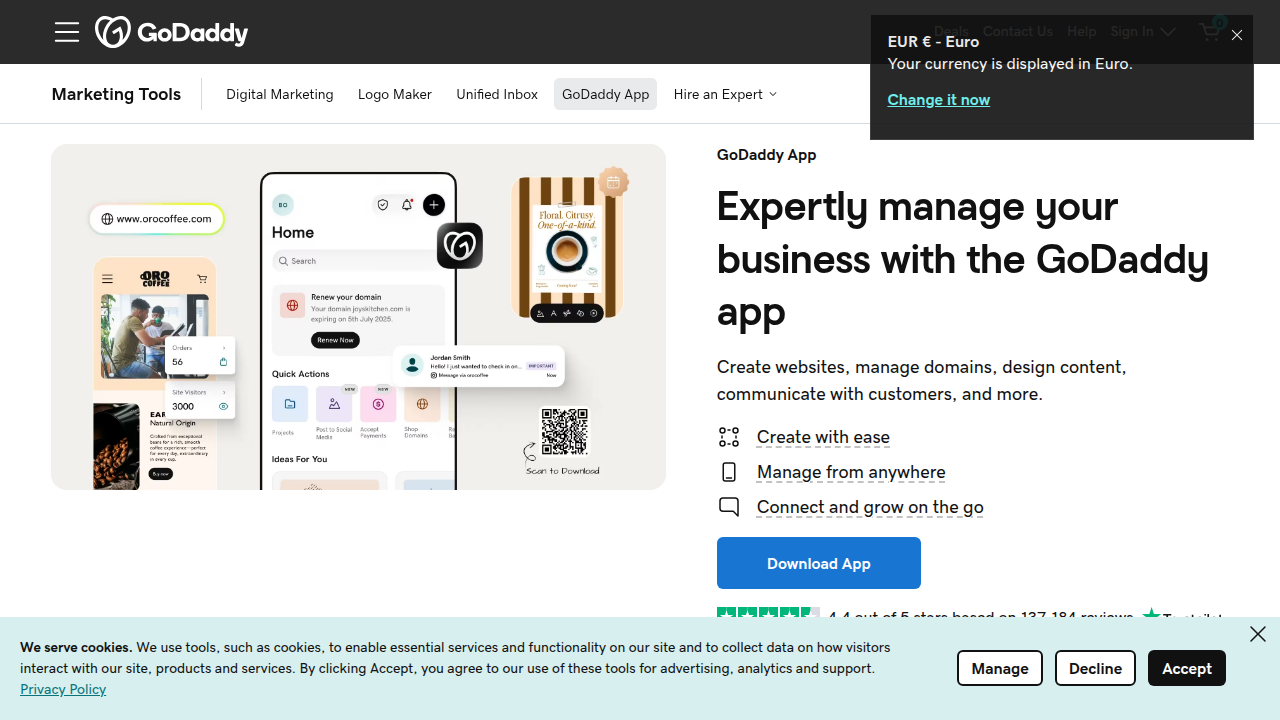1280x720 pixels.
Task: Click the Post to Social Media quick action
Action: [x=334, y=405]
